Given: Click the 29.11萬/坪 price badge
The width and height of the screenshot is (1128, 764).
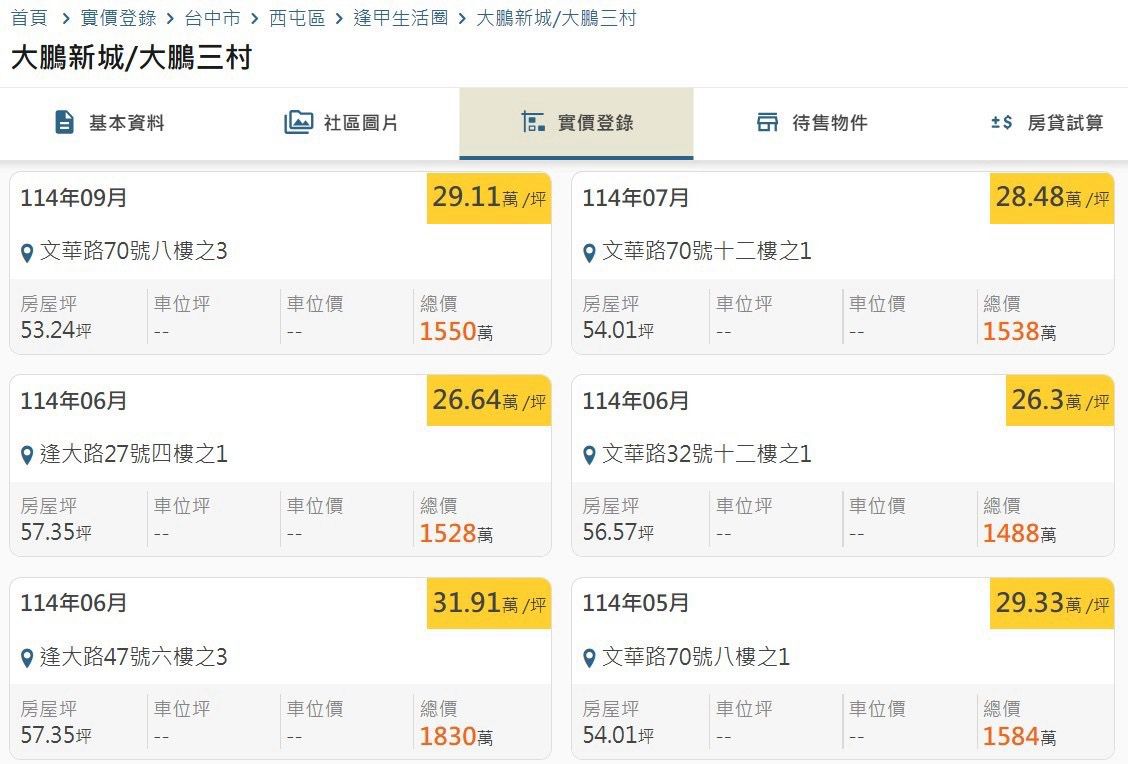Looking at the screenshot, I should (489, 197).
